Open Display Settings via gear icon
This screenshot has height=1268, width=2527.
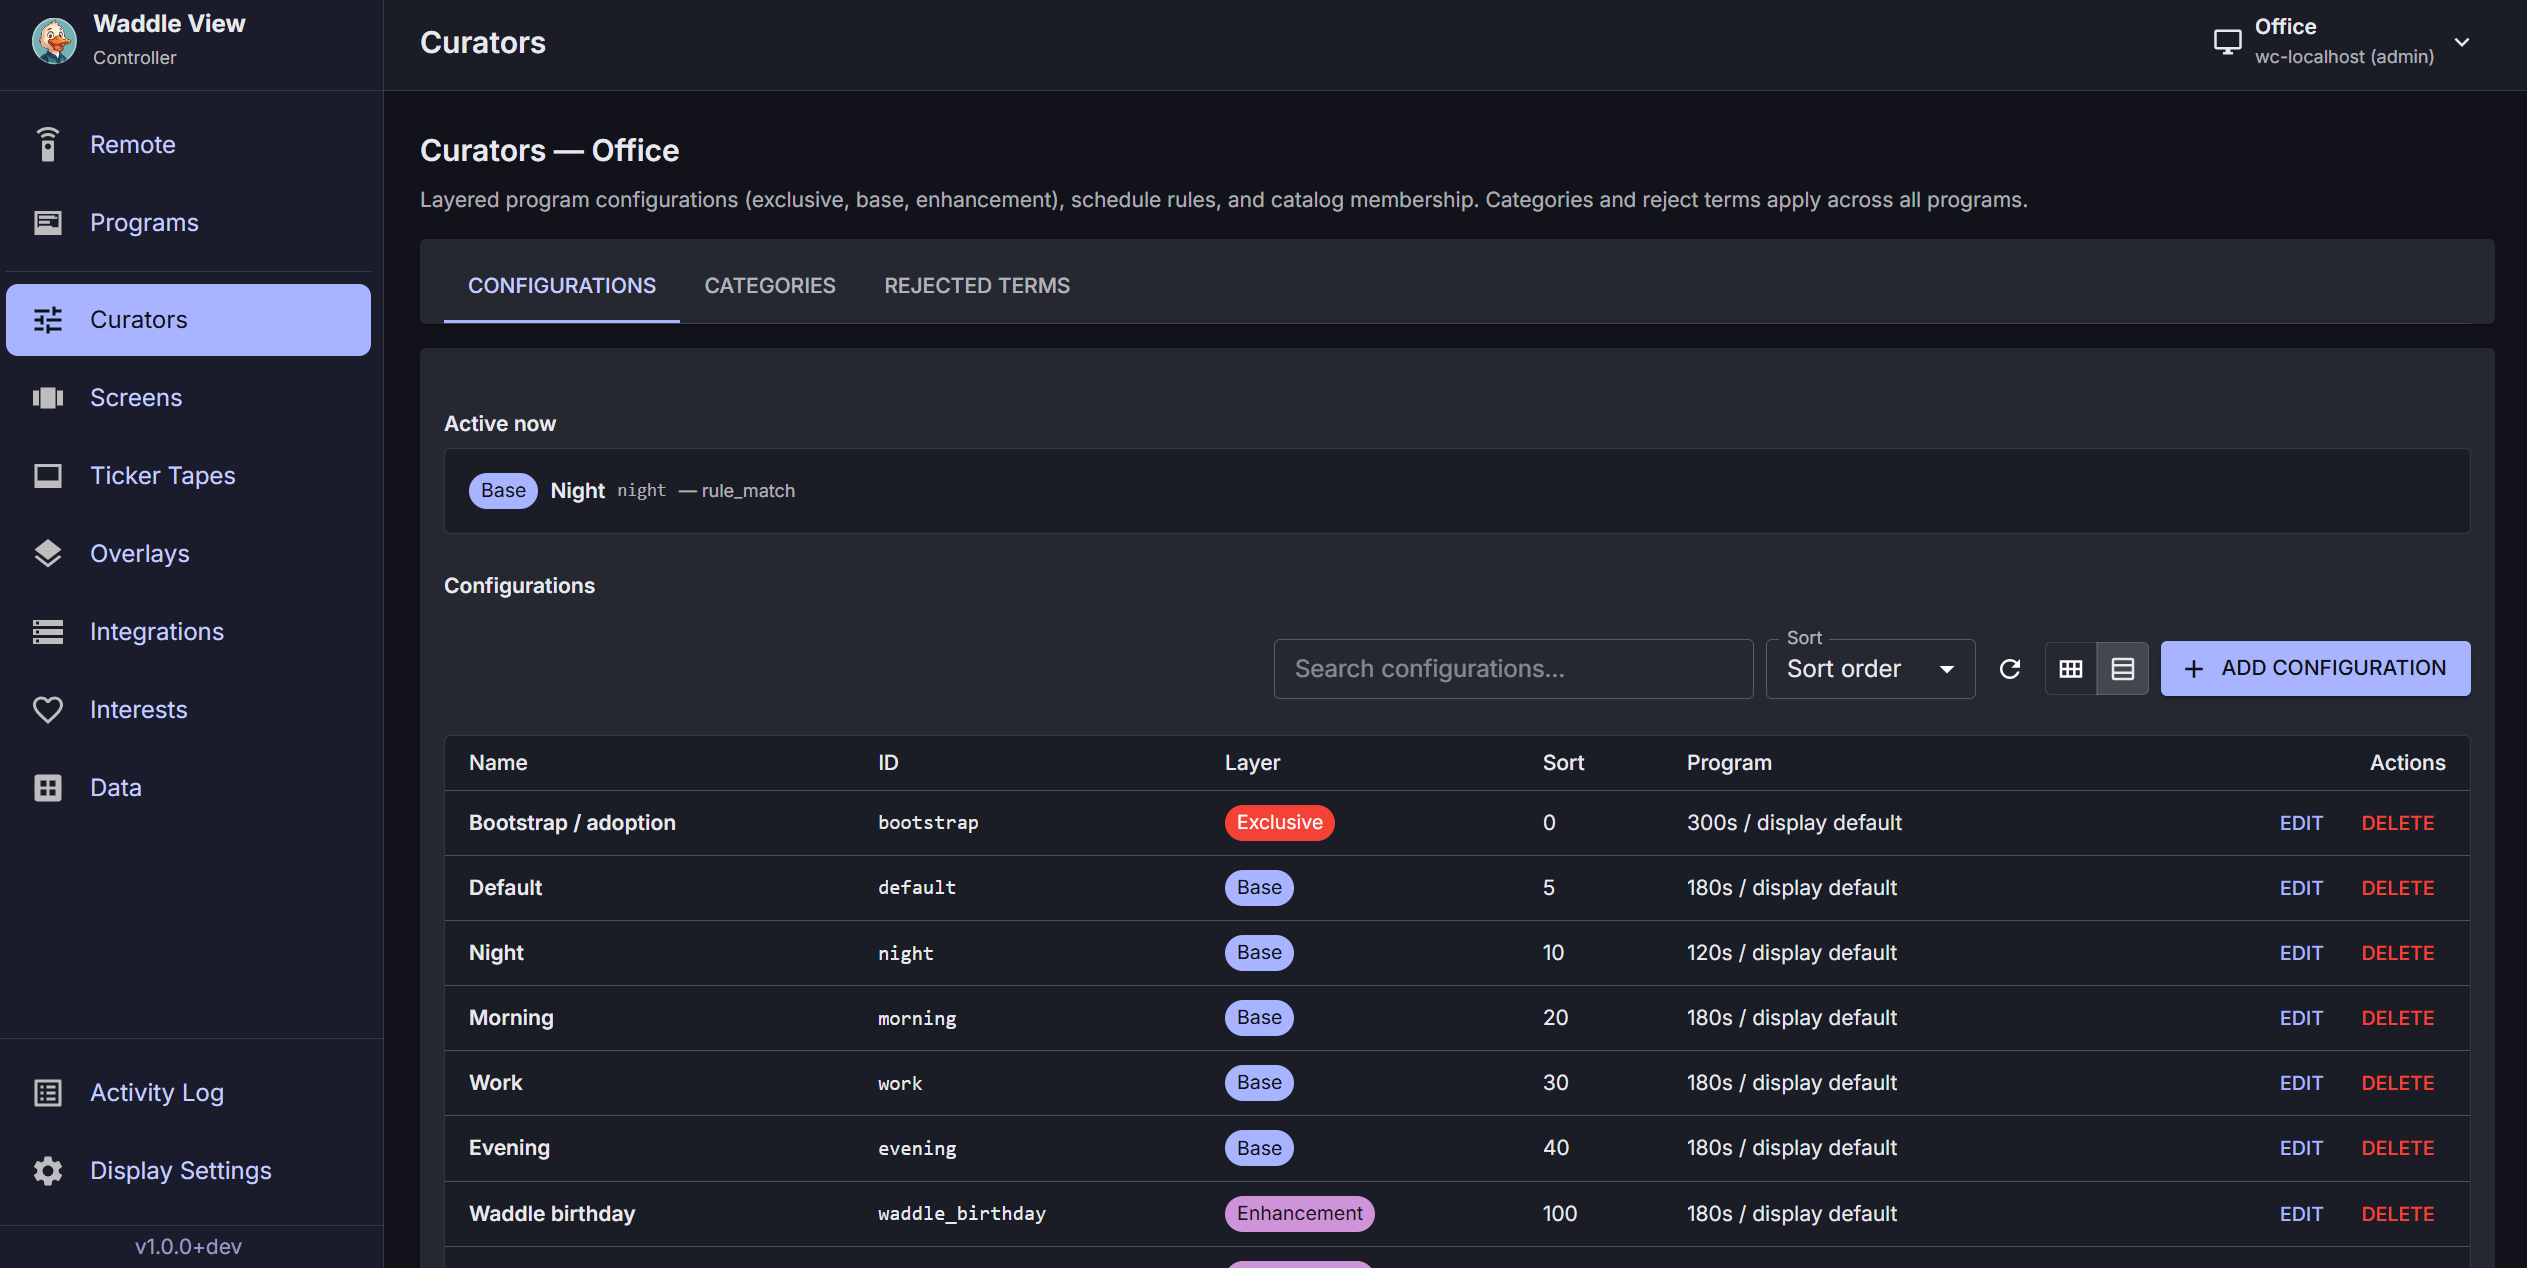[x=47, y=1171]
